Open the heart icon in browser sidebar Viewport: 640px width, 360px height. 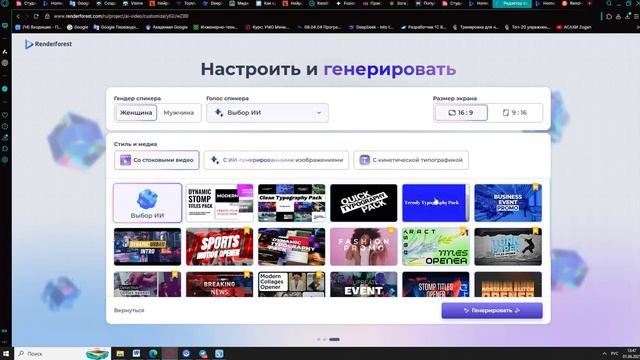[5, 115]
